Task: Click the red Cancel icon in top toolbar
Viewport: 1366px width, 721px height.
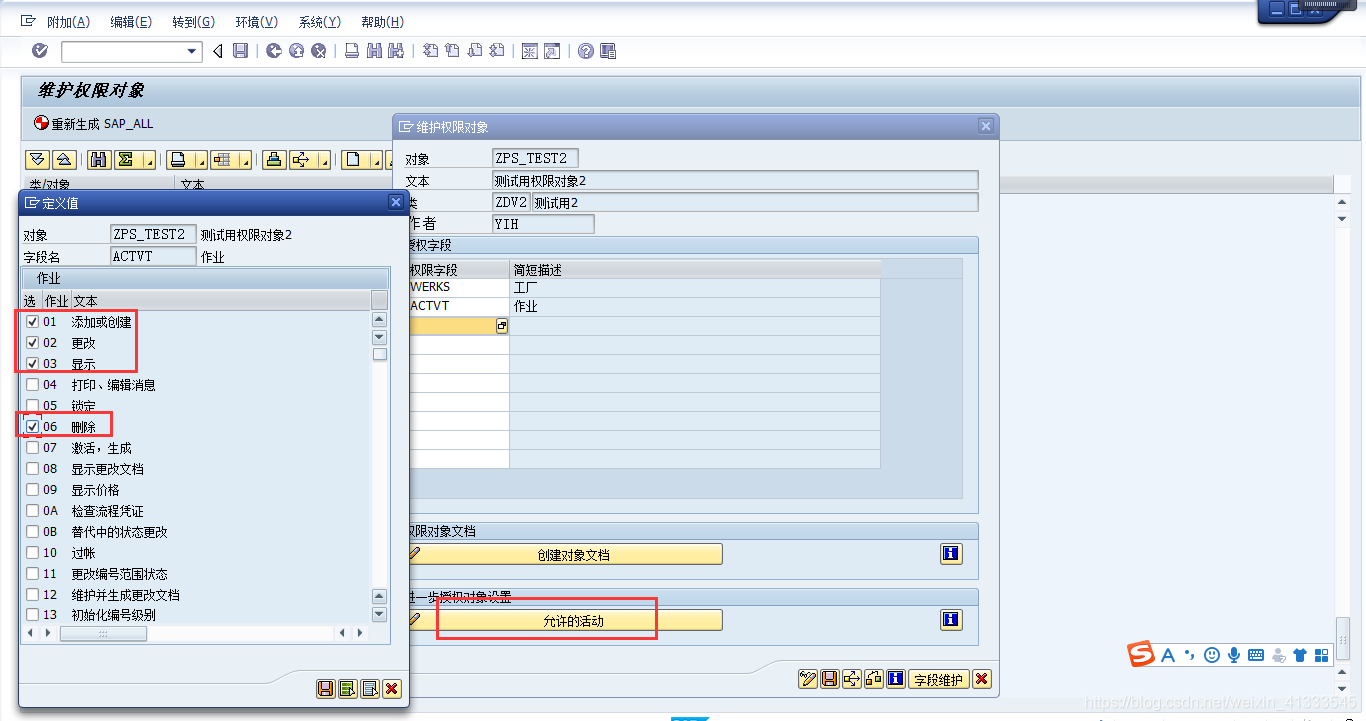Action: pos(319,51)
